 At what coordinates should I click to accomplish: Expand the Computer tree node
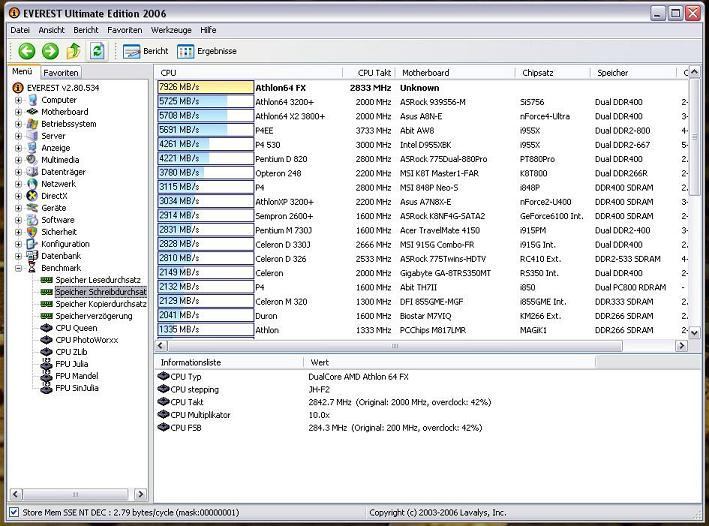coord(19,100)
